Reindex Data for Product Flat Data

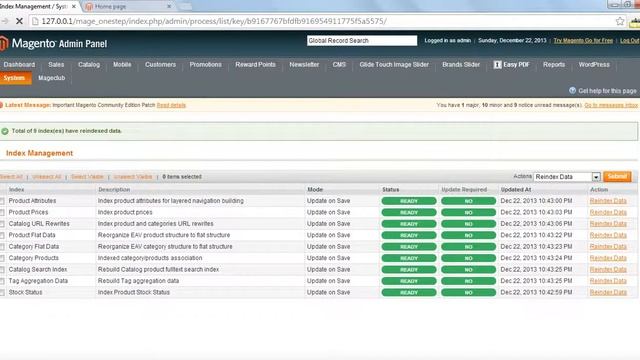click(x=608, y=235)
